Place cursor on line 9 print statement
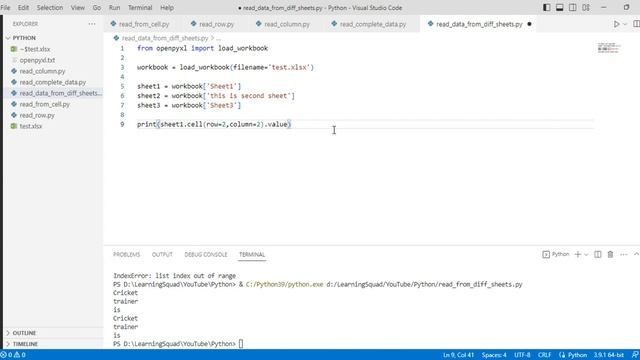The height and width of the screenshot is (360, 640). (214, 124)
